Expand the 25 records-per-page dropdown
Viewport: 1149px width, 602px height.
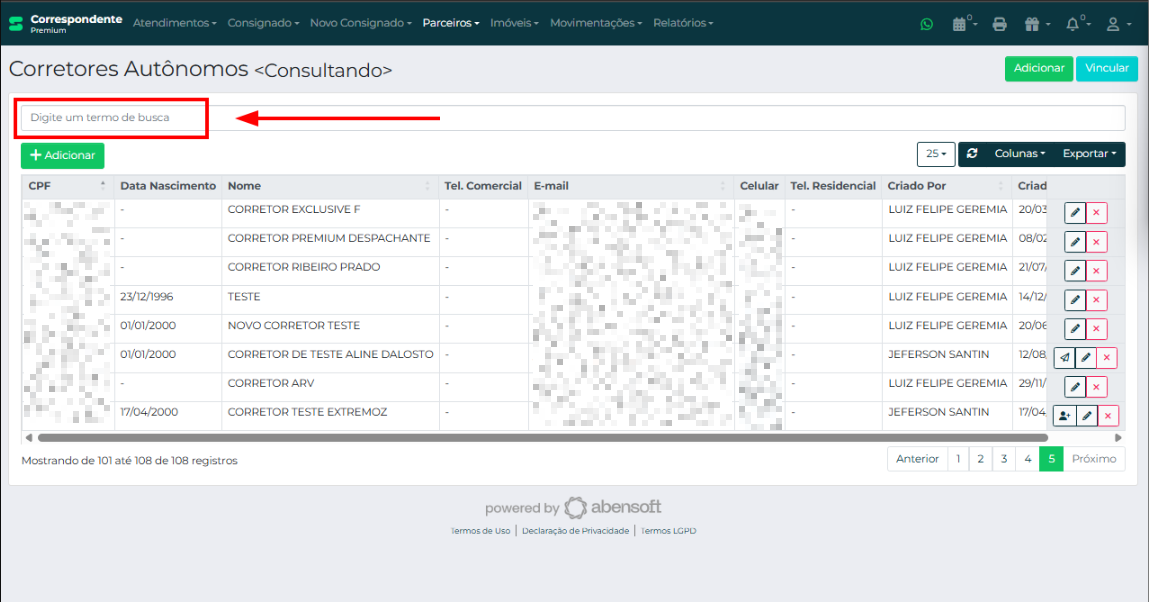[936, 154]
